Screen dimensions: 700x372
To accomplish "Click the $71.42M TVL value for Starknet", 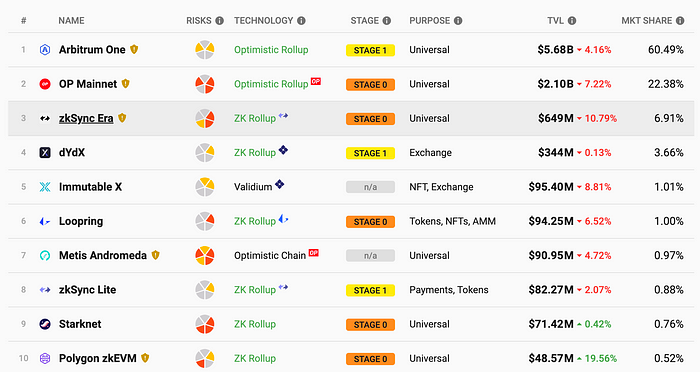I will tap(551, 324).
